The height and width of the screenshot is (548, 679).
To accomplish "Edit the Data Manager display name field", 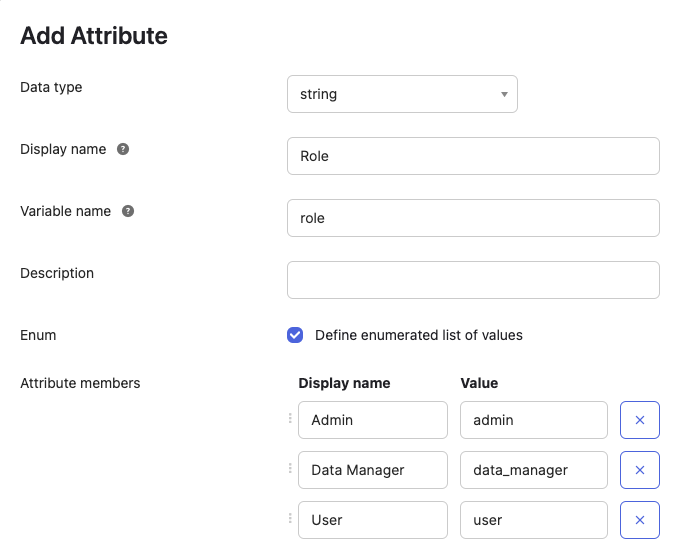I will 372,470.
